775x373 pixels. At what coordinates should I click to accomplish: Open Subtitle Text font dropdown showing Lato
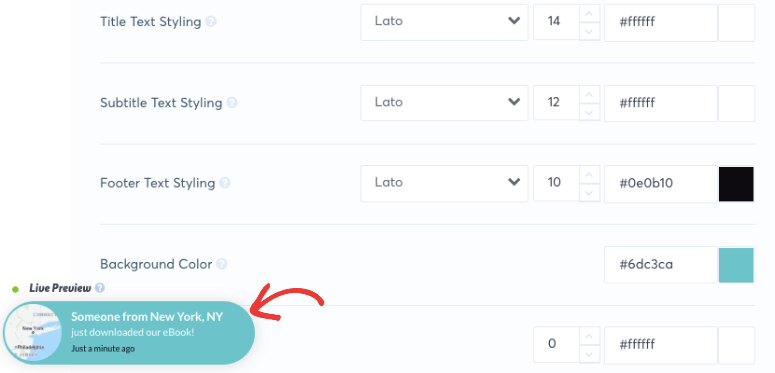coord(444,103)
